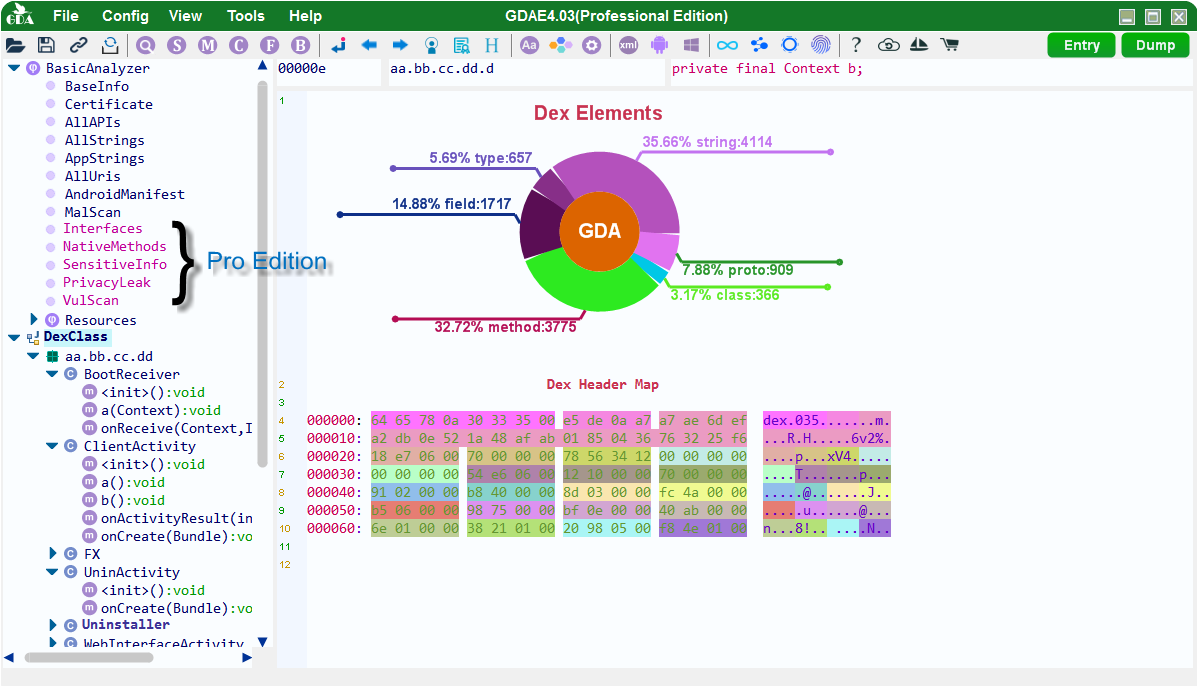Click the colored hexagons toolbar icon
This screenshot has width=1198, height=686.
(x=560, y=45)
